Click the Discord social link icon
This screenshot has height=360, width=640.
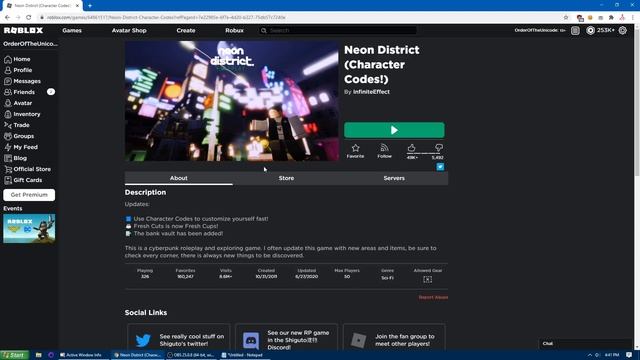[x=251, y=340]
